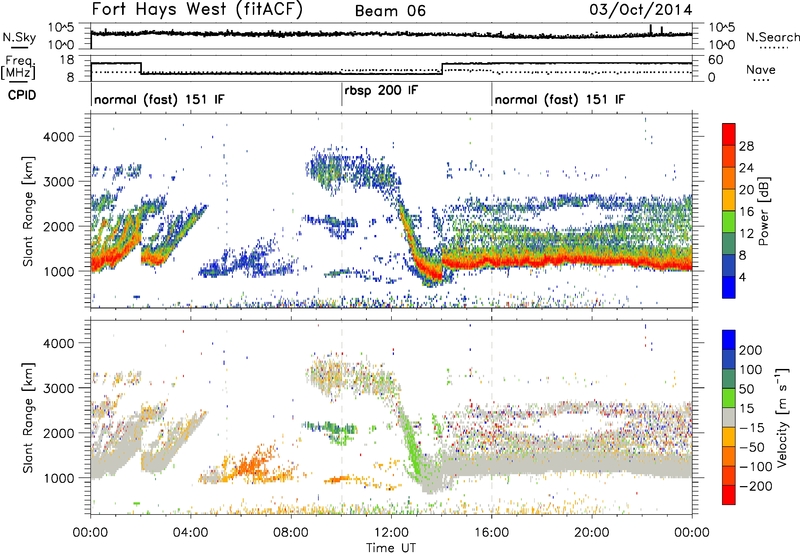The image size is (800, 554).
Task: Click the 'Beam 06' label
Action: pyautogui.click(x=390, y=11)
